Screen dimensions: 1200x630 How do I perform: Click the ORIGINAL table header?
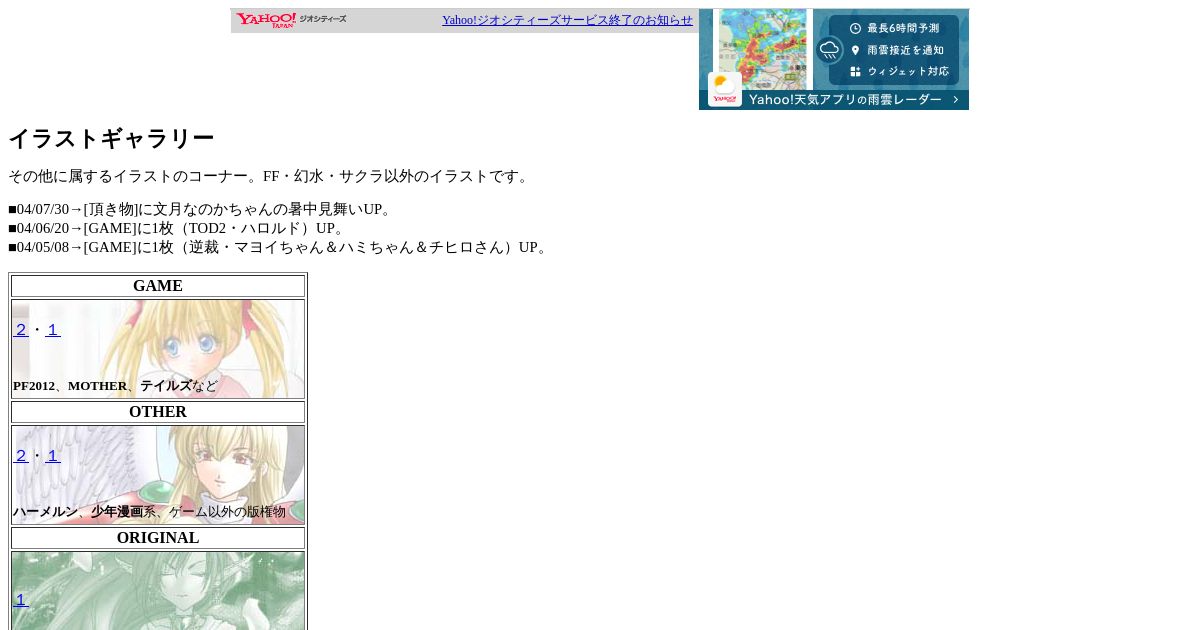(158, 538)
